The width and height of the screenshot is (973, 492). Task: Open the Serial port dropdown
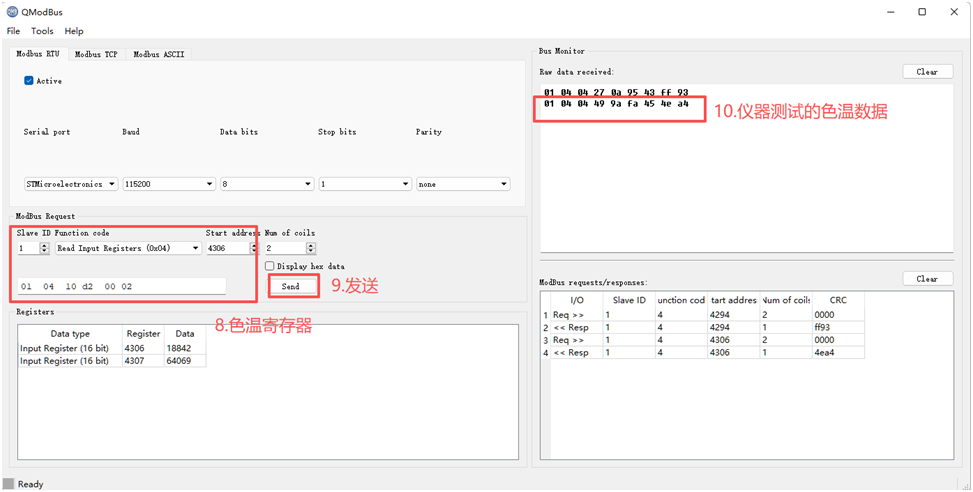click(x=70, y=184)
